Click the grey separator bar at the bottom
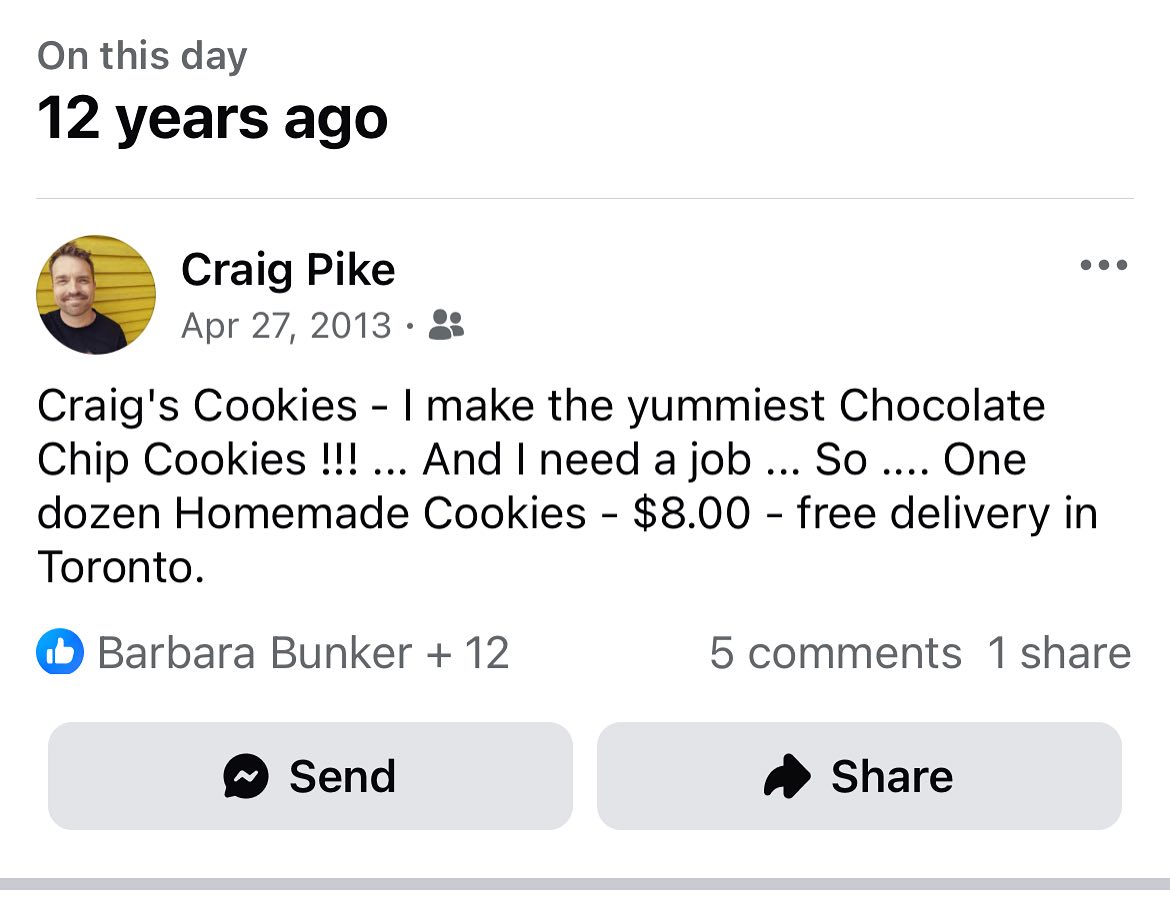 585,884
